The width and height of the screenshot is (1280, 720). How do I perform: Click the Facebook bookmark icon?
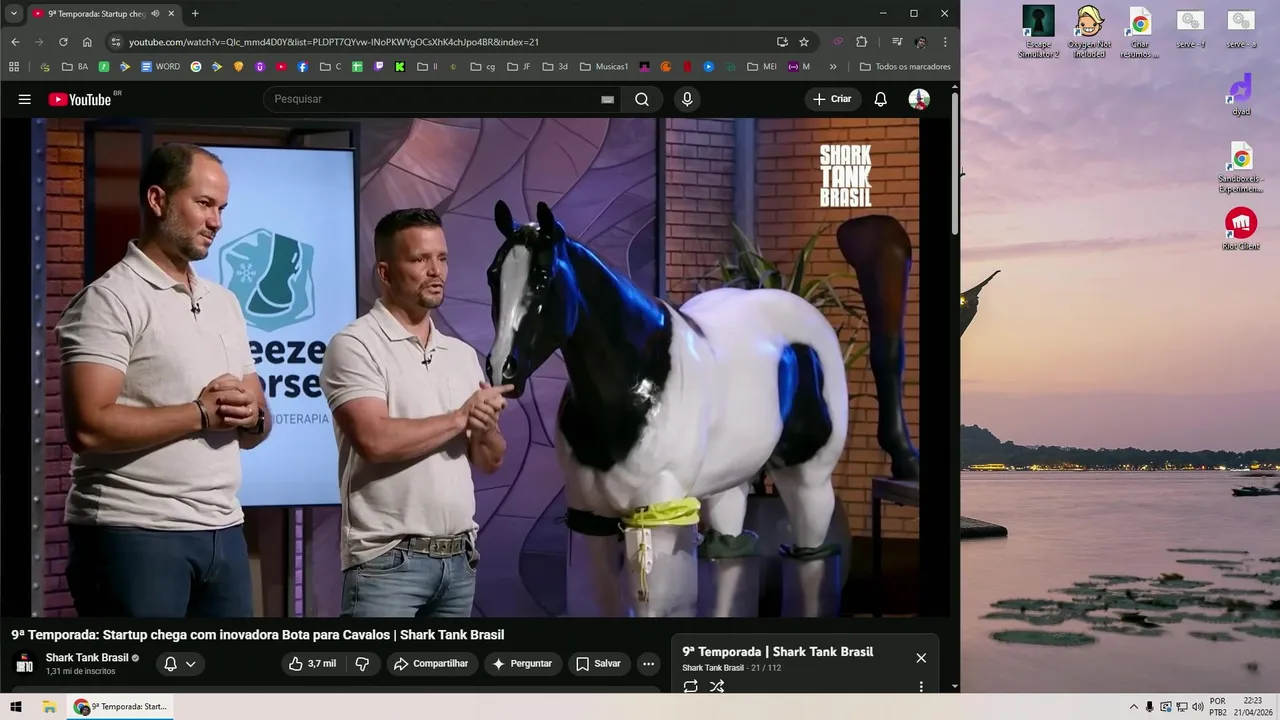pos(303,67)
